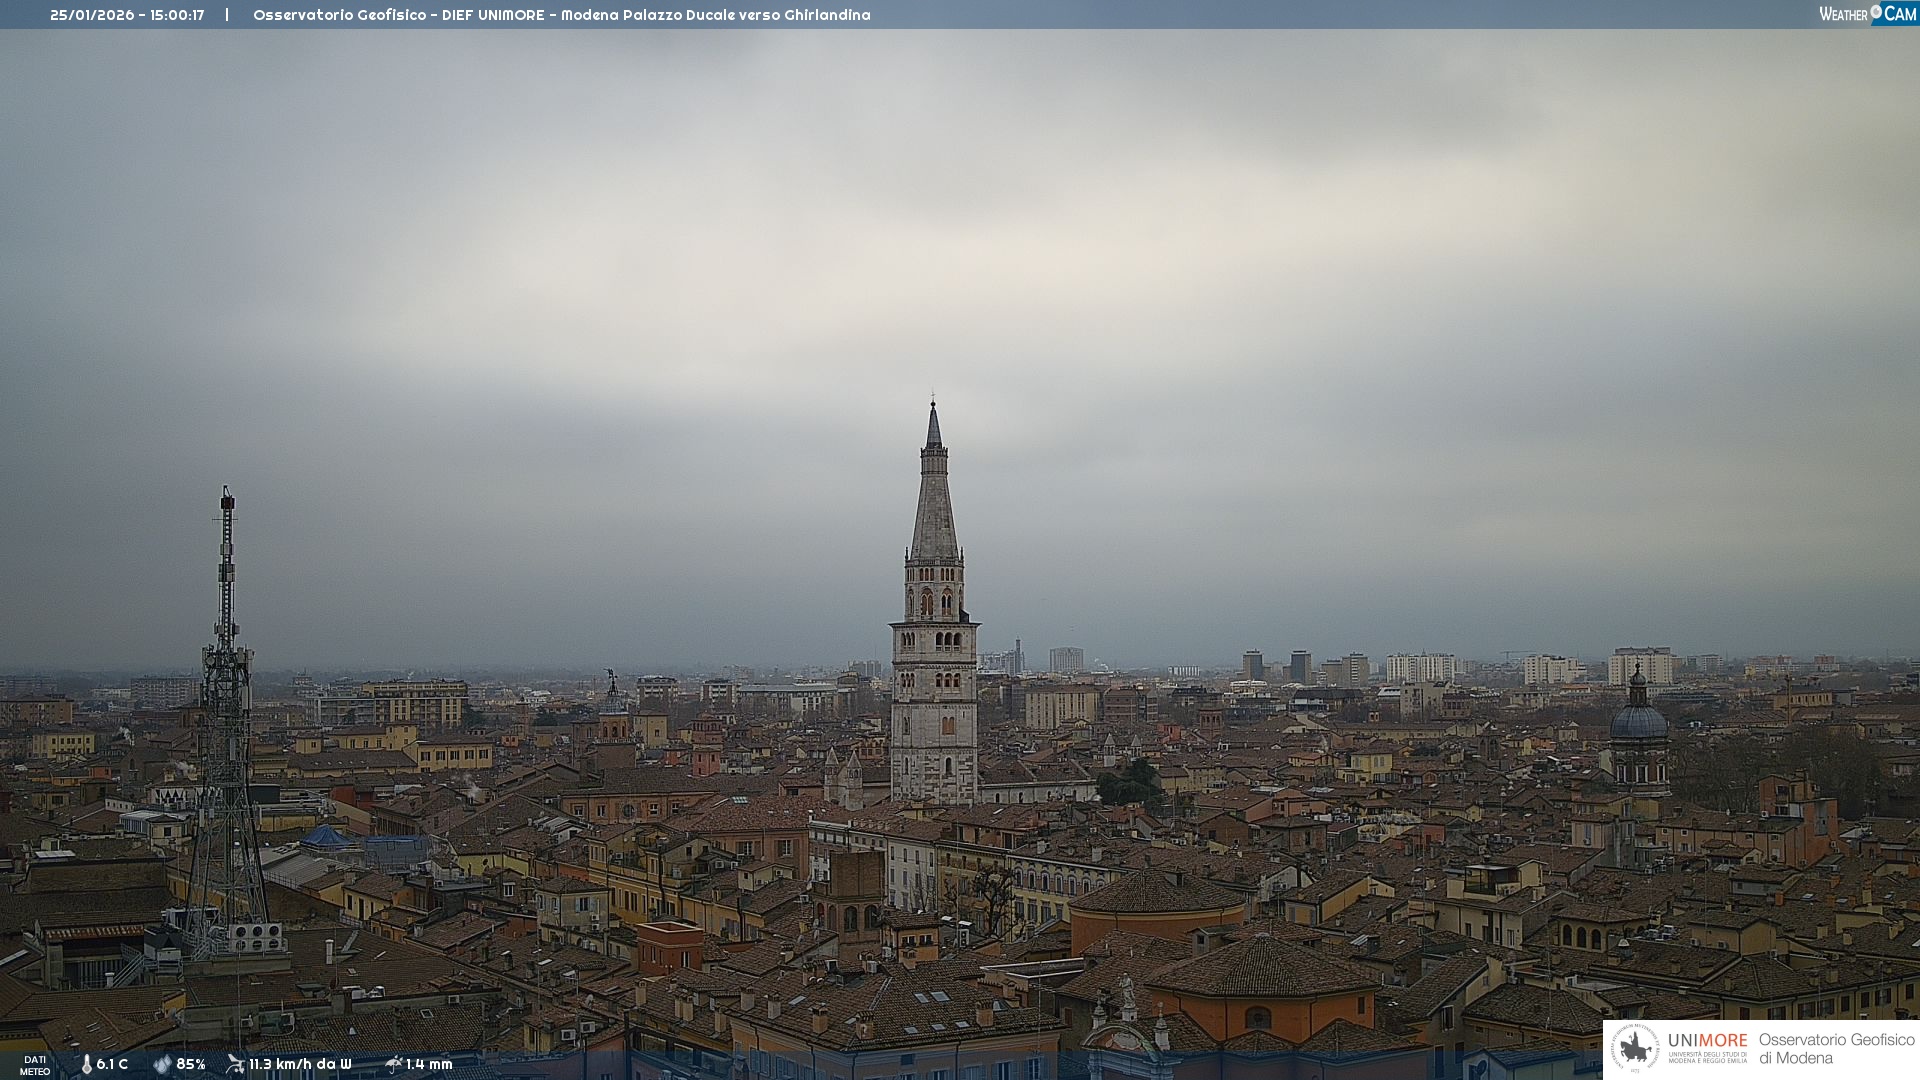
Task: Click the date and time stamp
Action: point(127,15)
